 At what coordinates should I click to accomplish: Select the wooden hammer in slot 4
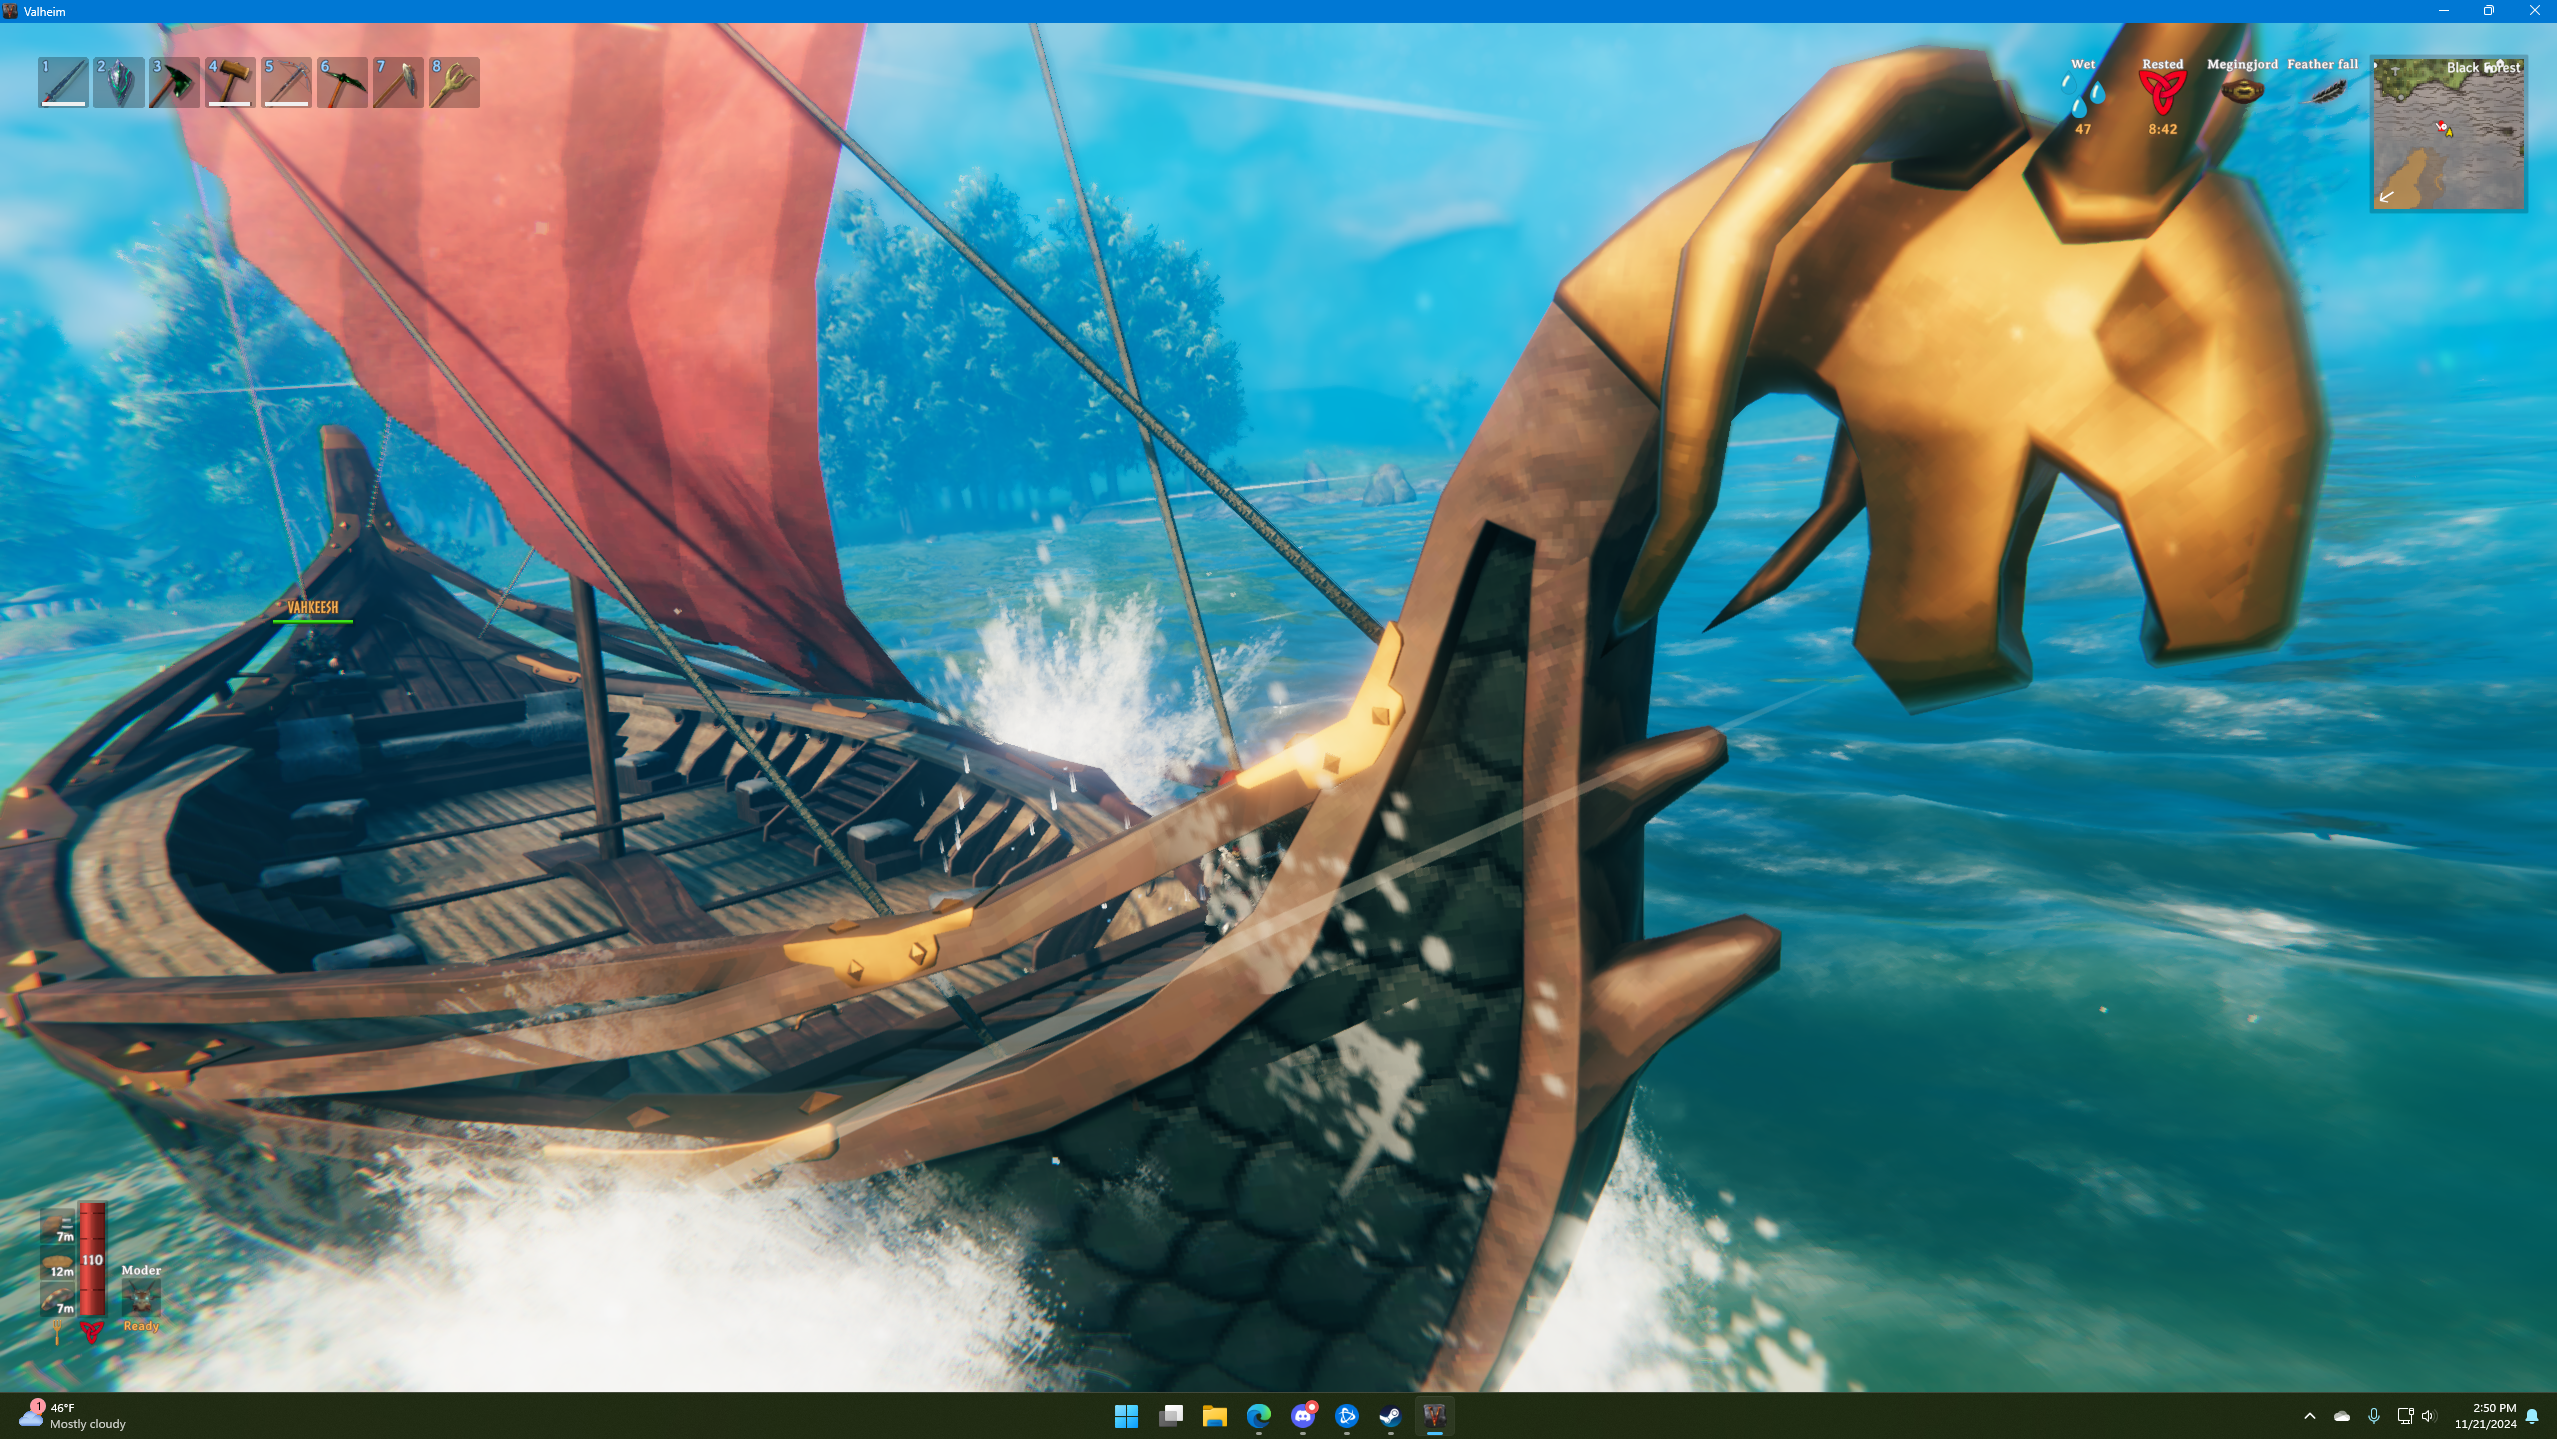click(x=231, y=82)
